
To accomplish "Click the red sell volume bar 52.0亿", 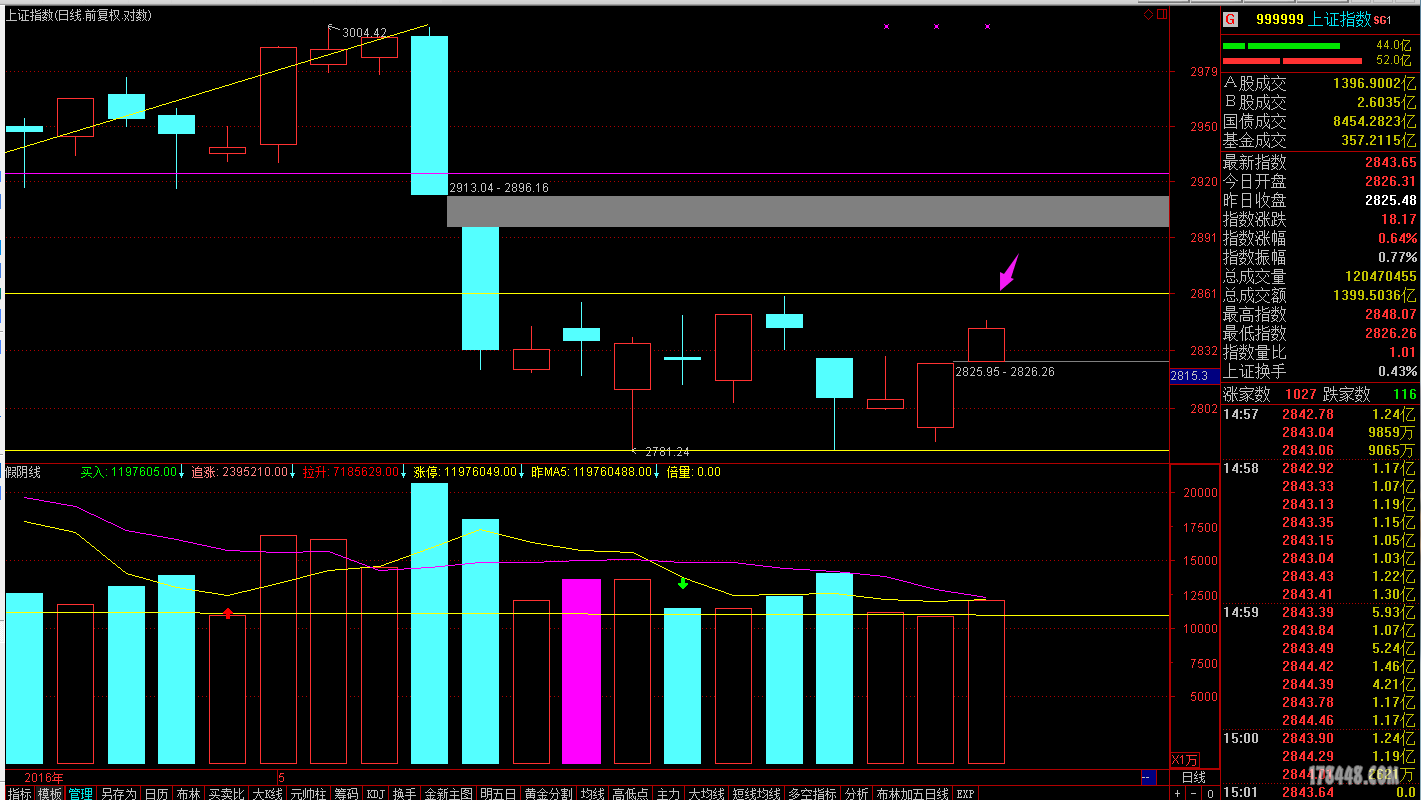I will pos(1292,61).
